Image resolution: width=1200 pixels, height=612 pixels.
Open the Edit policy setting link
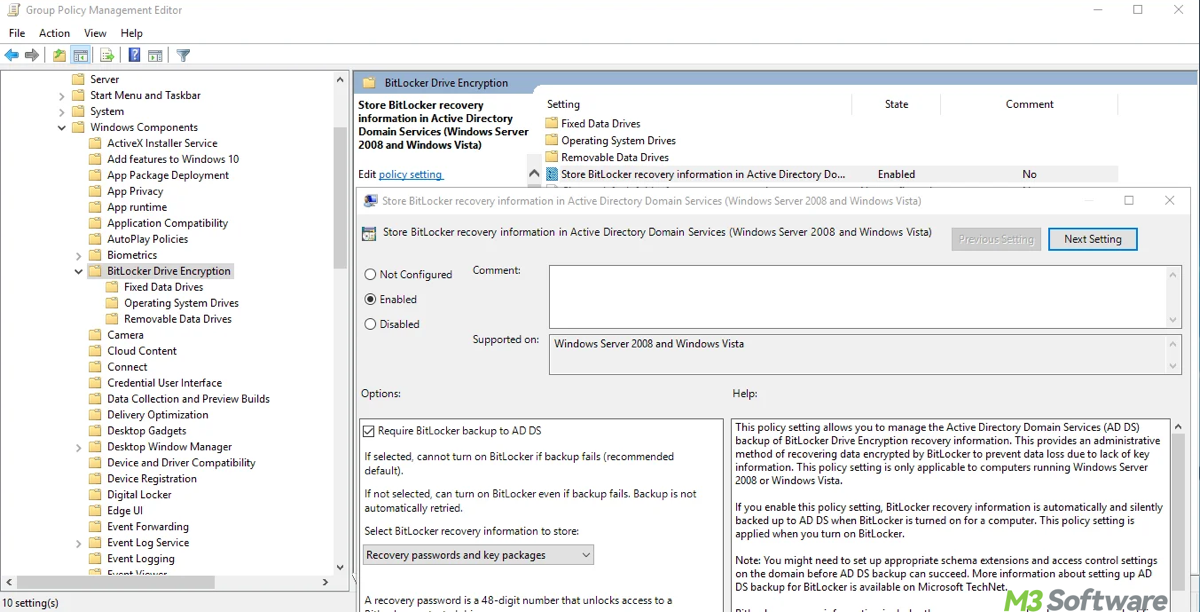410,174
